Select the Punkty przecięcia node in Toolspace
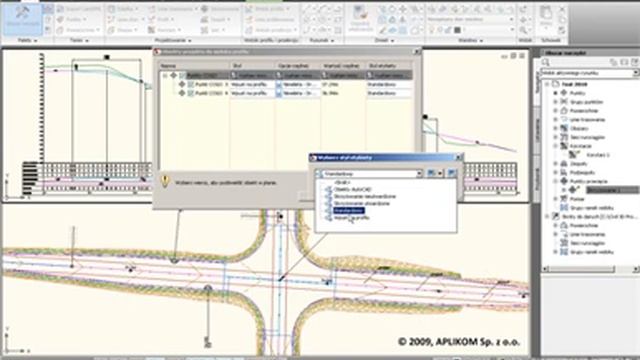640x360 pixels. point(589,181)
